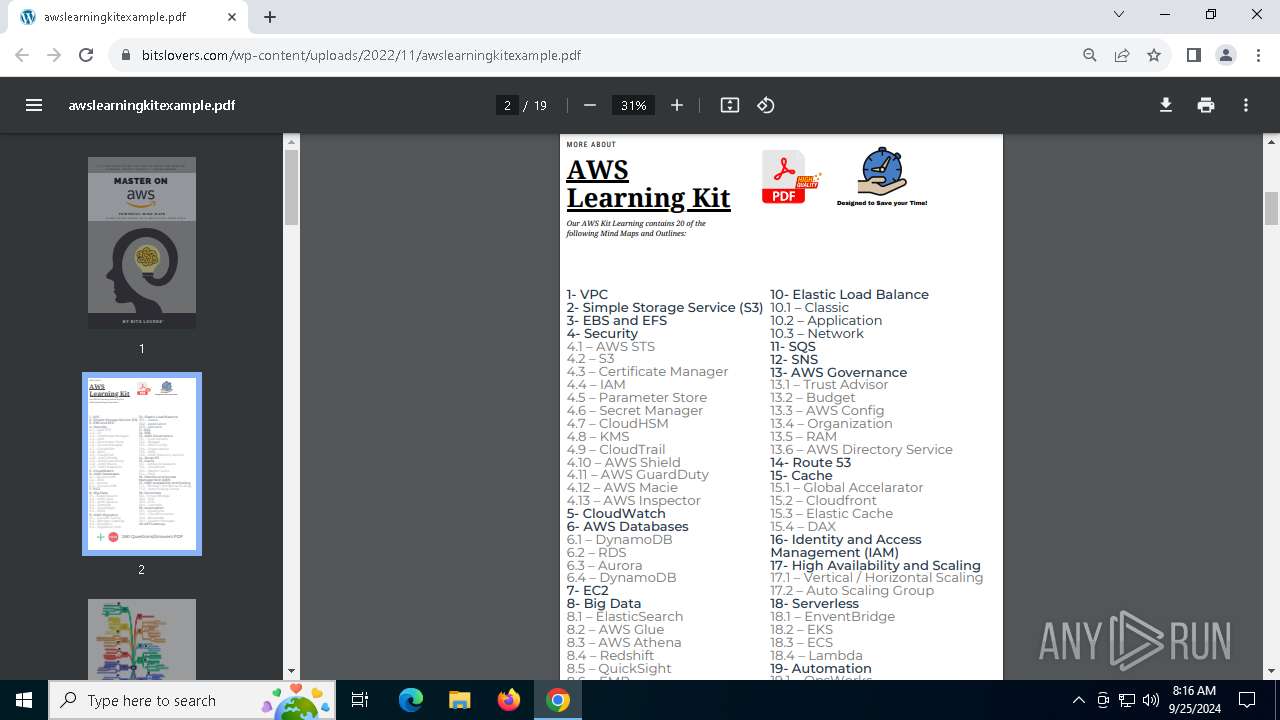Share this page via address bar icon
The width and height of the screenshot is (1280, 720).
point(1122,55)
